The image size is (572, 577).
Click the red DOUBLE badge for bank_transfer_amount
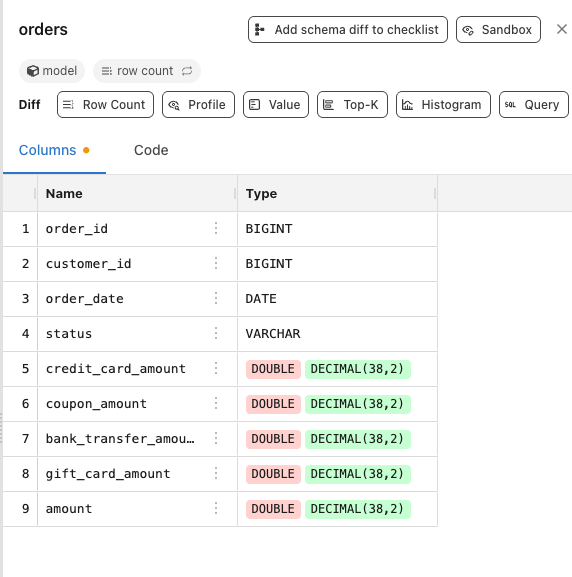tap(273, 439)
